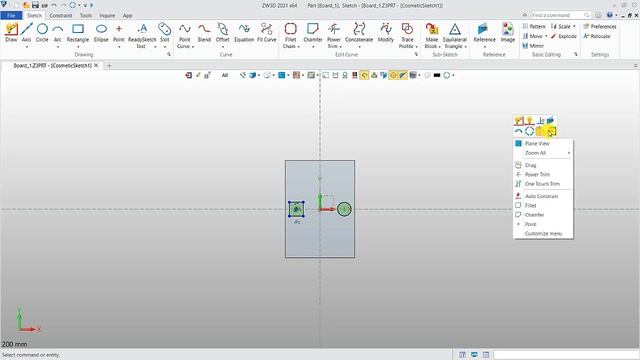Open the Modify curve tool
Screen dimensions: 640x360
(385, 33)
